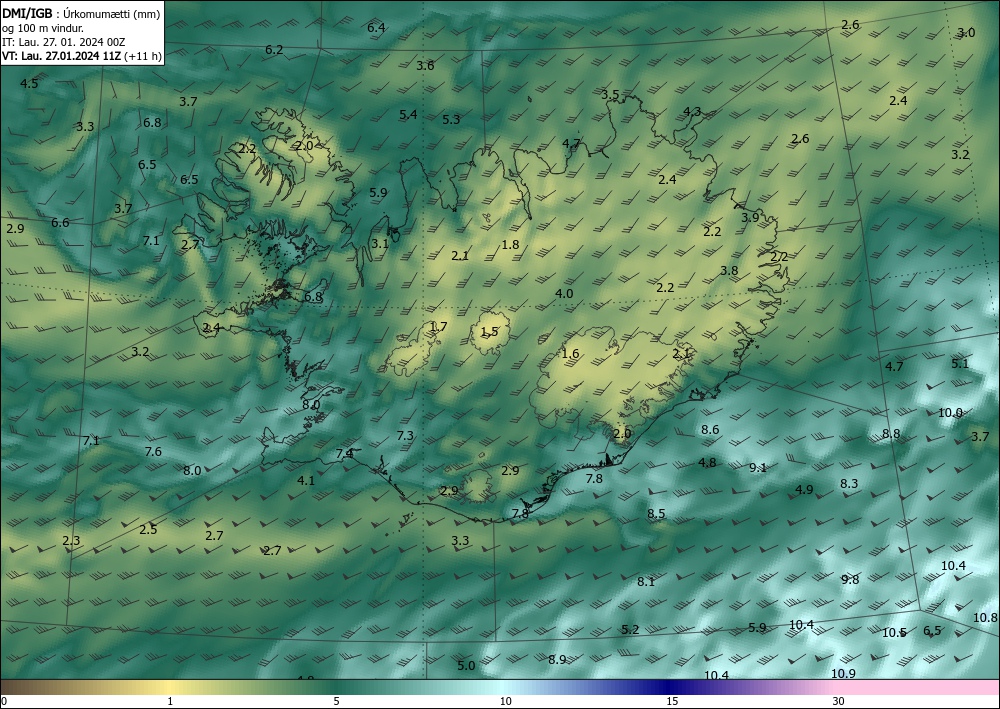Click the map value '5.4'
The image size is (1000, 709).
[408, 115]
